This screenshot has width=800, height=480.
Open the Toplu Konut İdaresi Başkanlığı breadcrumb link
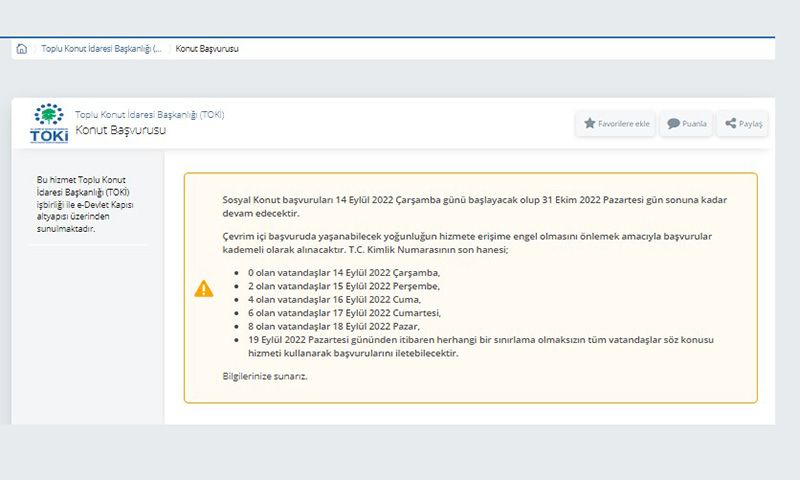pos(101,48)
